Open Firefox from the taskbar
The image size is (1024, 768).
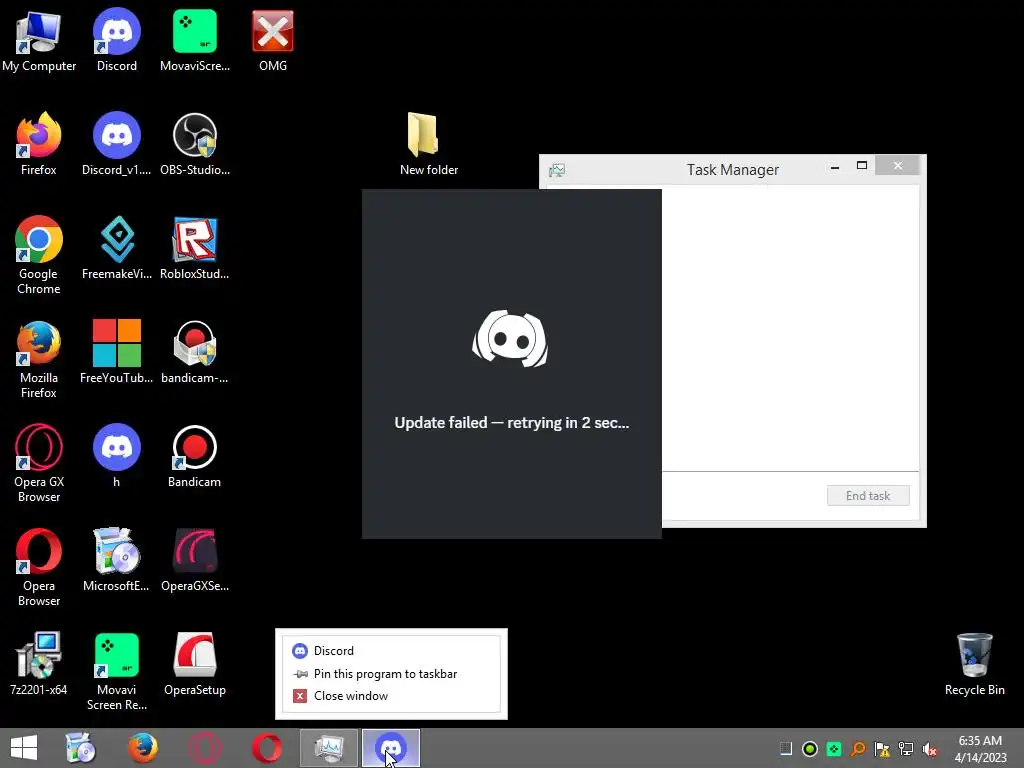(143, 748)
